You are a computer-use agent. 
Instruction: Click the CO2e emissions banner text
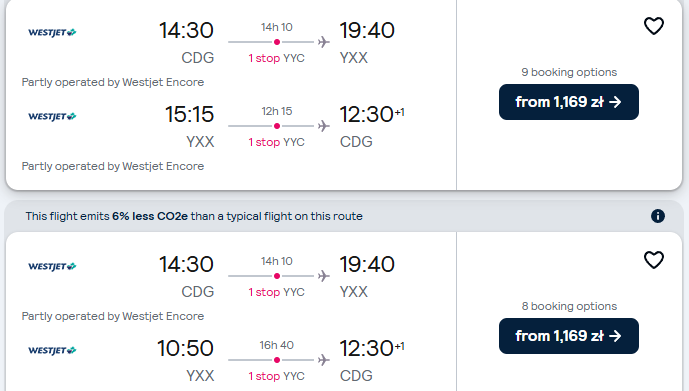(194, 216)
